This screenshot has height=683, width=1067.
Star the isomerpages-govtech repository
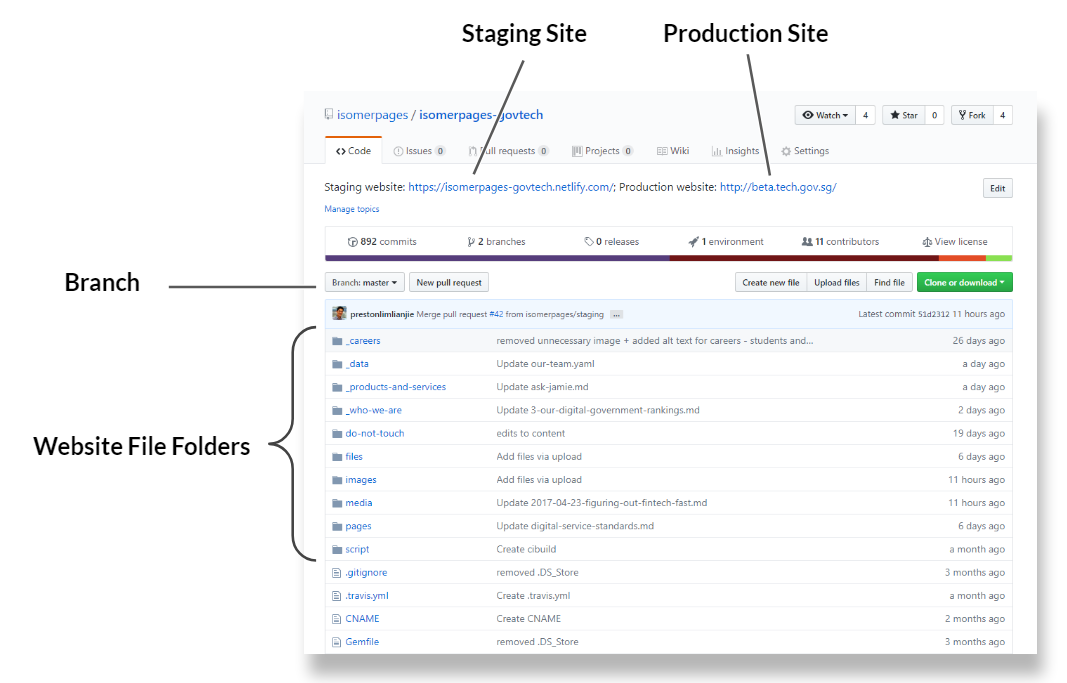903,115
